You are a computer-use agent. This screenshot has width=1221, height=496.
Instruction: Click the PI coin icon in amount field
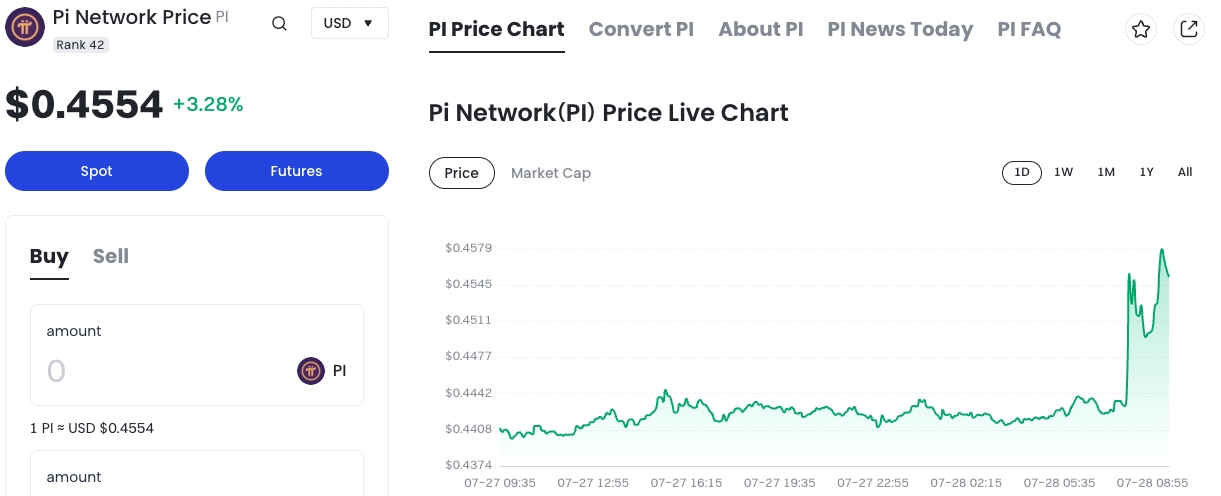pos(311,371)
